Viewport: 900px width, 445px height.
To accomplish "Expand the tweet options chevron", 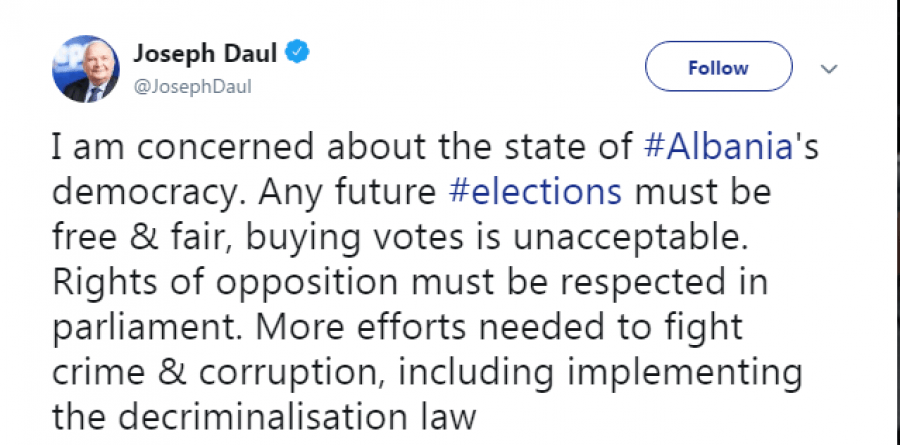I will tap(828, 69).
